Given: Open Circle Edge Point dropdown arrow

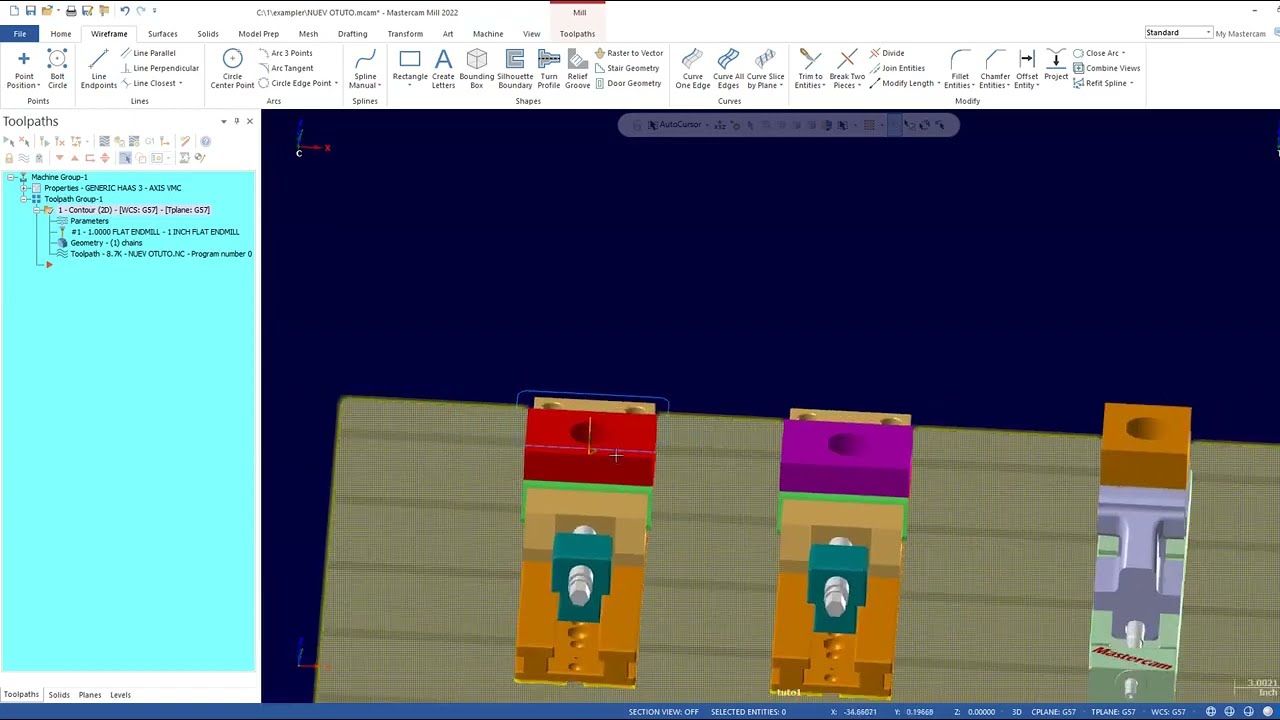Looking at the screenshot, I should tap(336, 83).
